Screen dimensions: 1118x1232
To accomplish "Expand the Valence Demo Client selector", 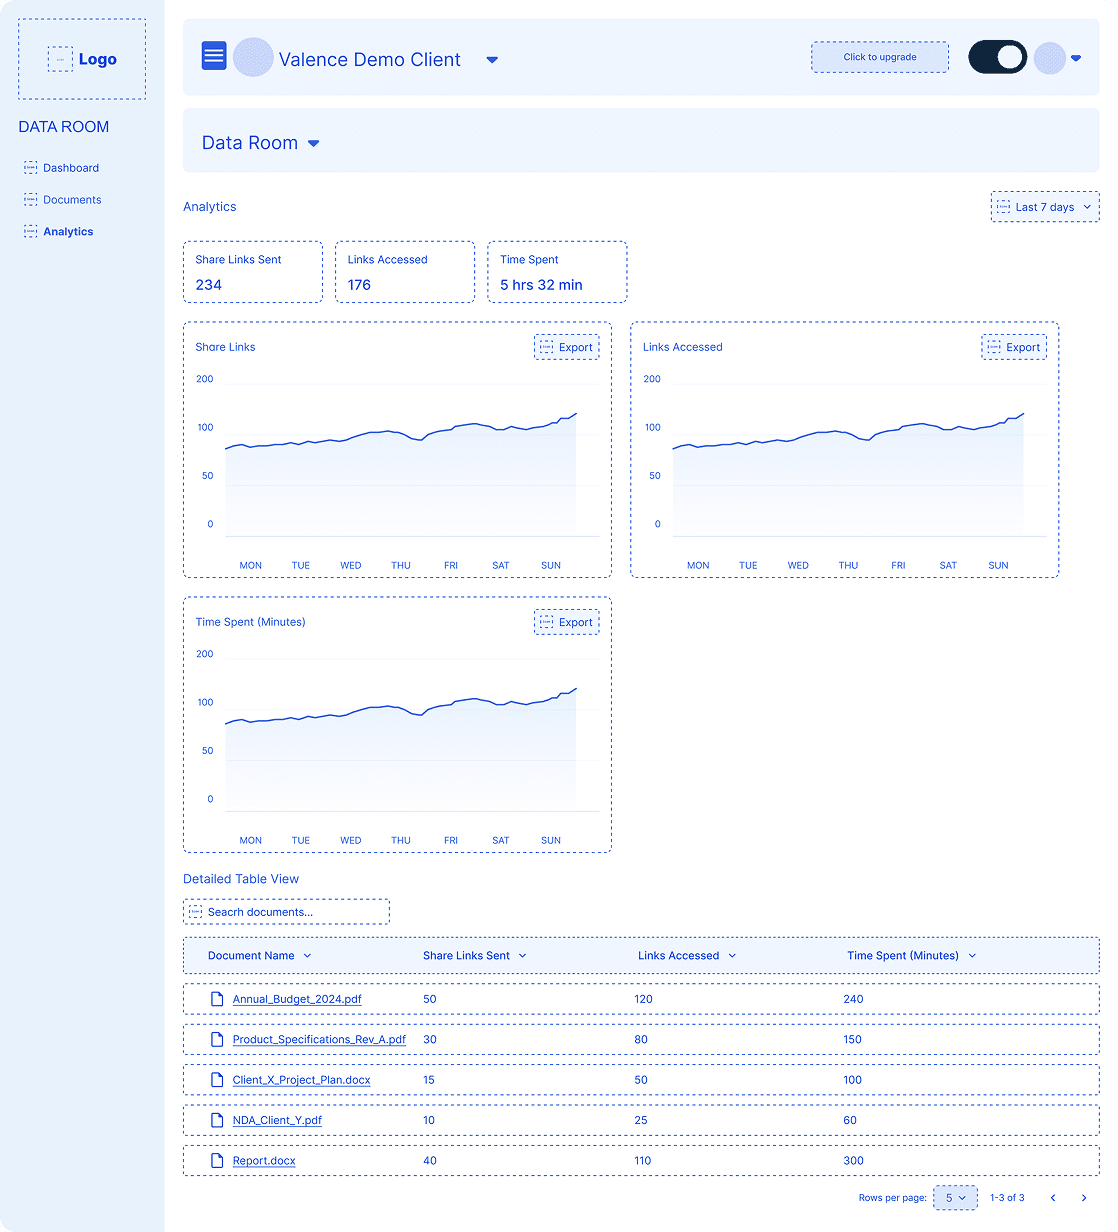I will (x=491, y=60).
